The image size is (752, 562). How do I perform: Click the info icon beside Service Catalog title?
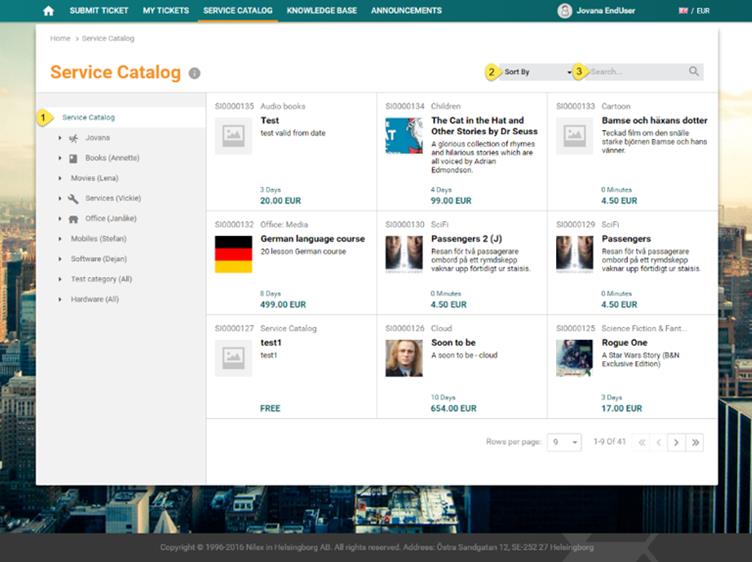point(194,73)
